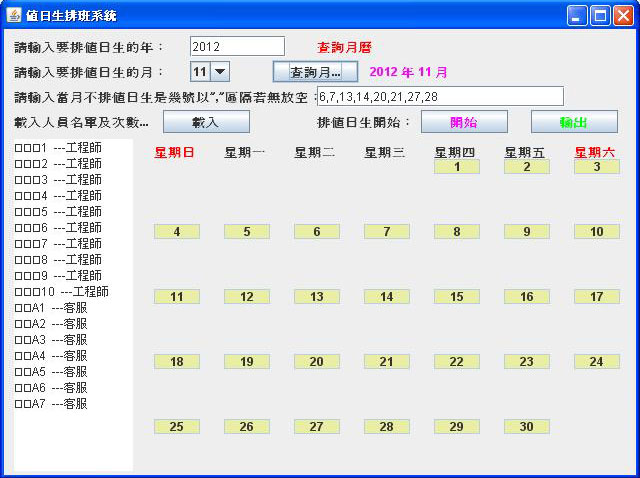
Task: Select day 16 on the calendar
Action: point(527,296)
